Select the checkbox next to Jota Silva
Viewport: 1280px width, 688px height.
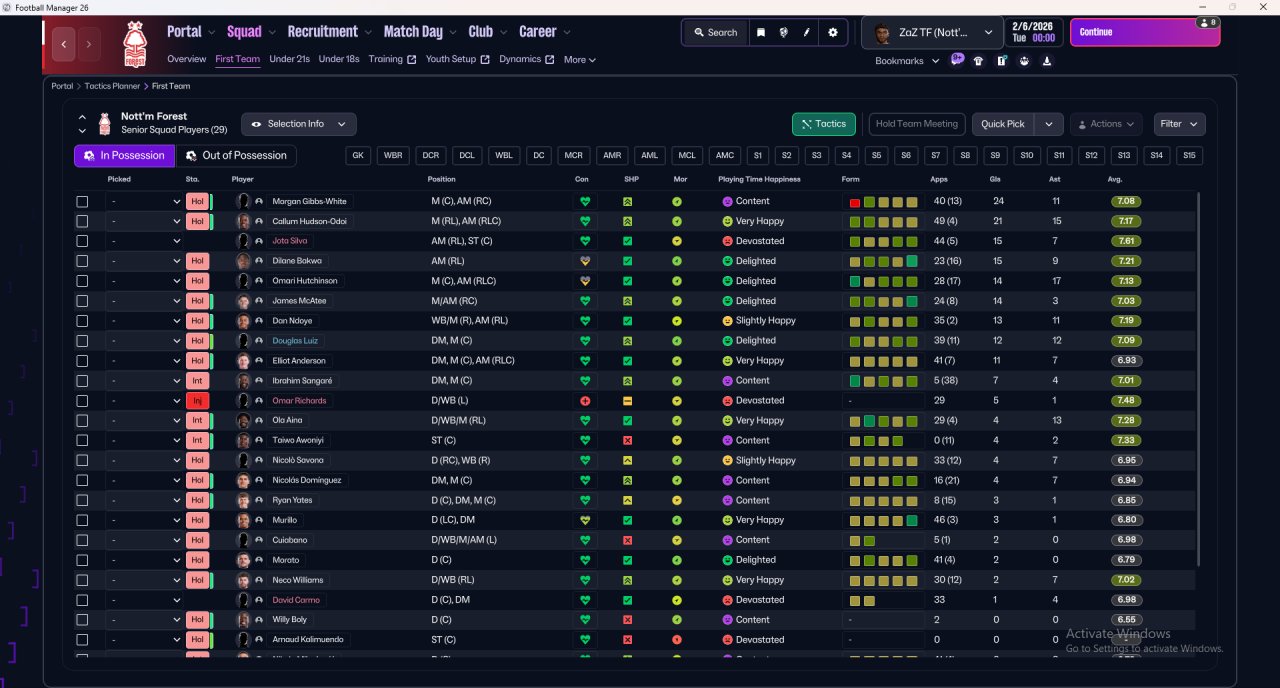82,241
